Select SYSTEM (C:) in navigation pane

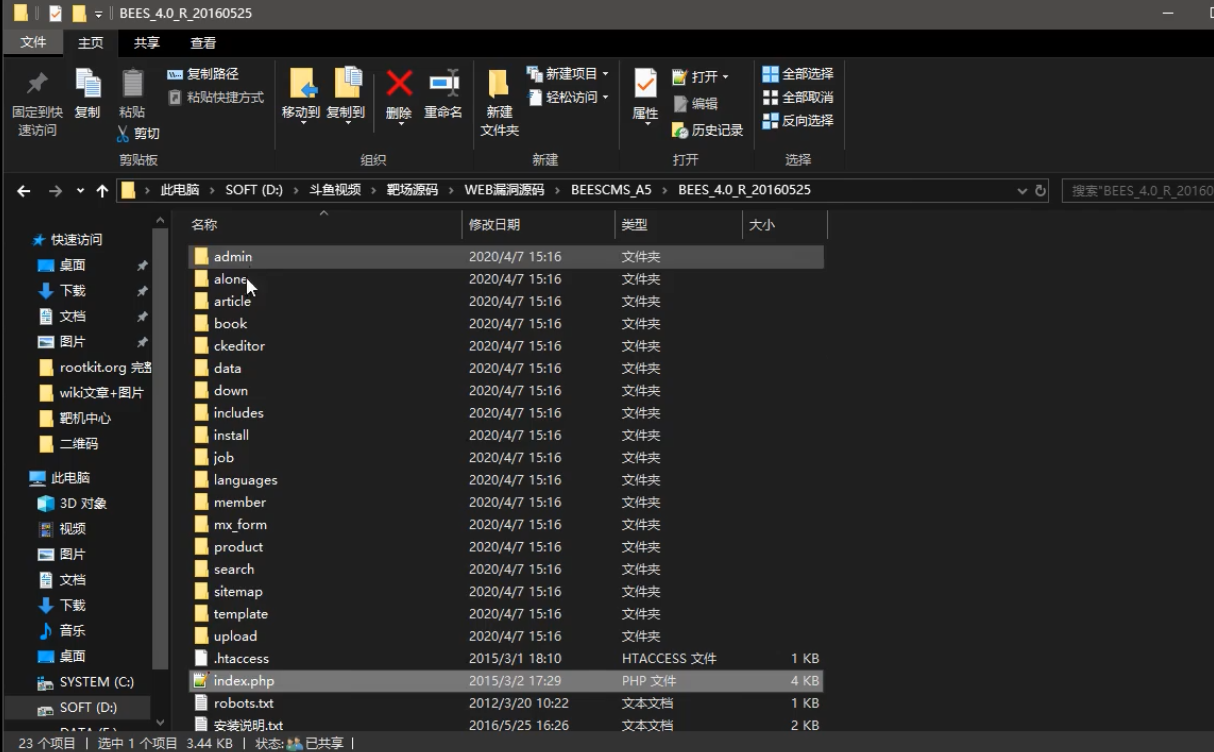96,682
